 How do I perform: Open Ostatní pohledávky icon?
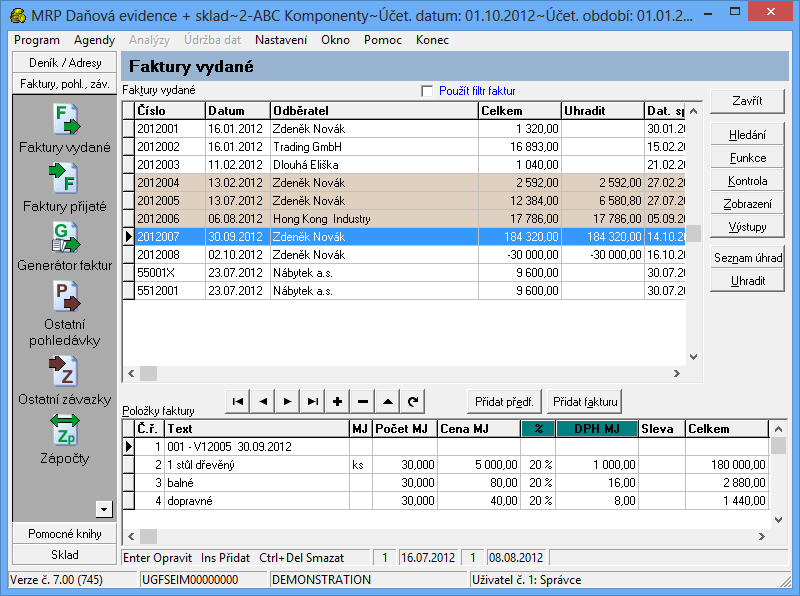[64, 298]
